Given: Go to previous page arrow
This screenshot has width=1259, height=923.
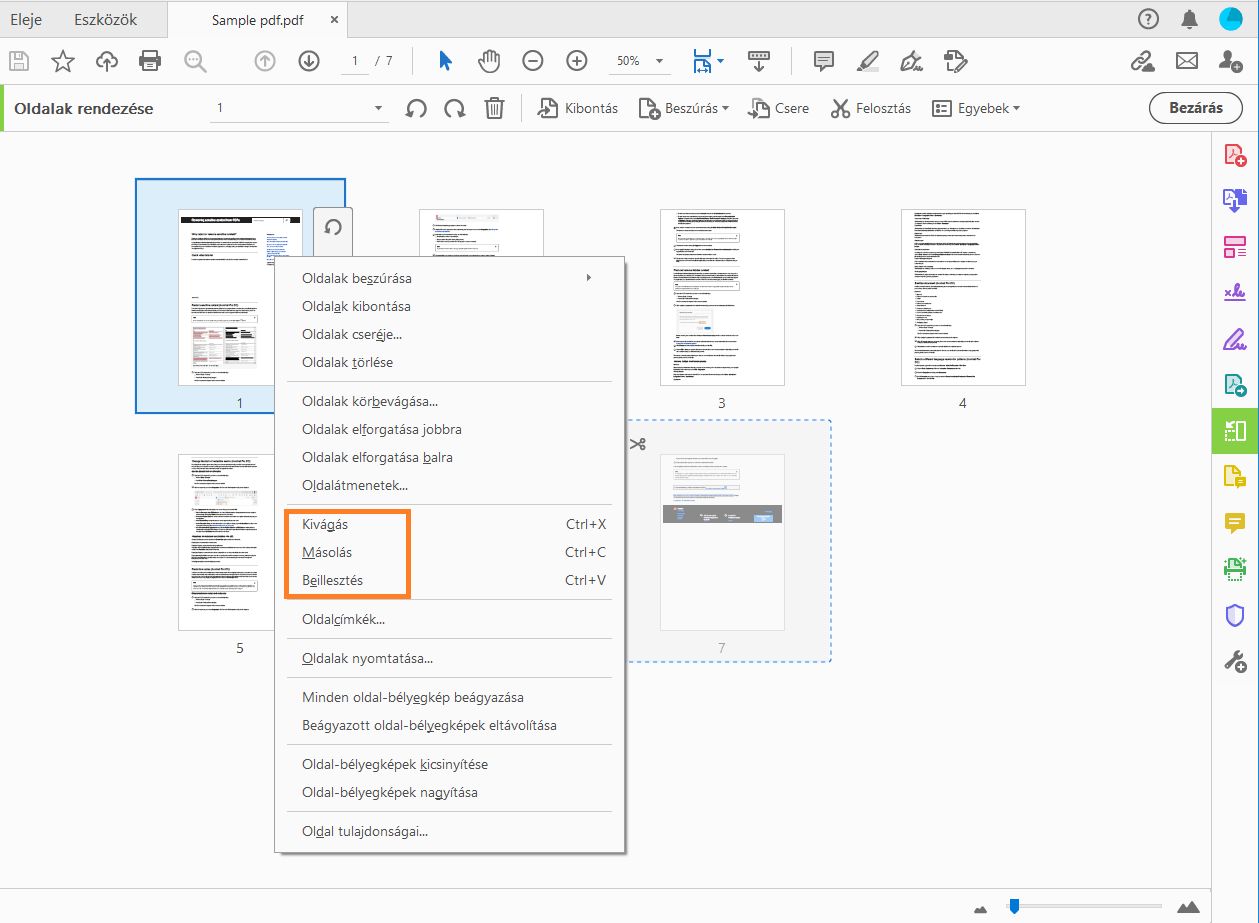Looking at the screenshot, I should pyautogui.click(x=265, y=61).
